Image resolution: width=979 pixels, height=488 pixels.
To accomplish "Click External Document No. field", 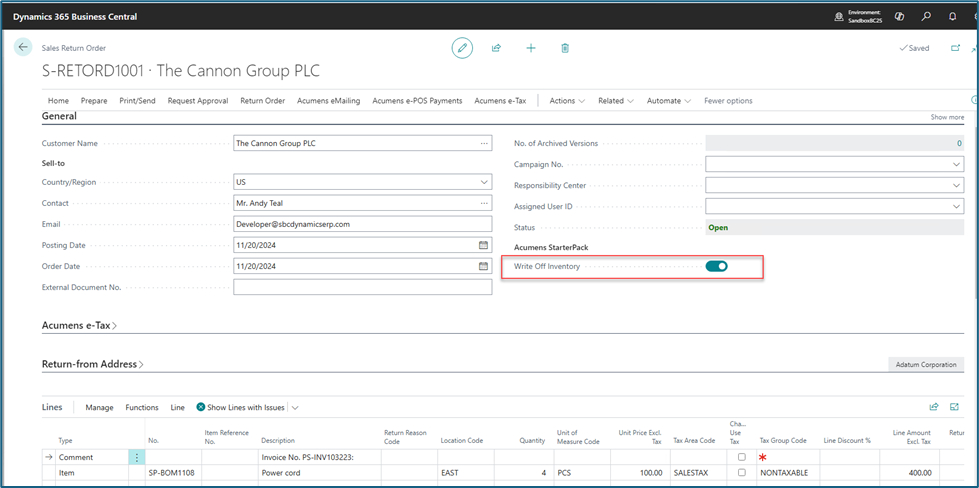I will tap(362, 287).
